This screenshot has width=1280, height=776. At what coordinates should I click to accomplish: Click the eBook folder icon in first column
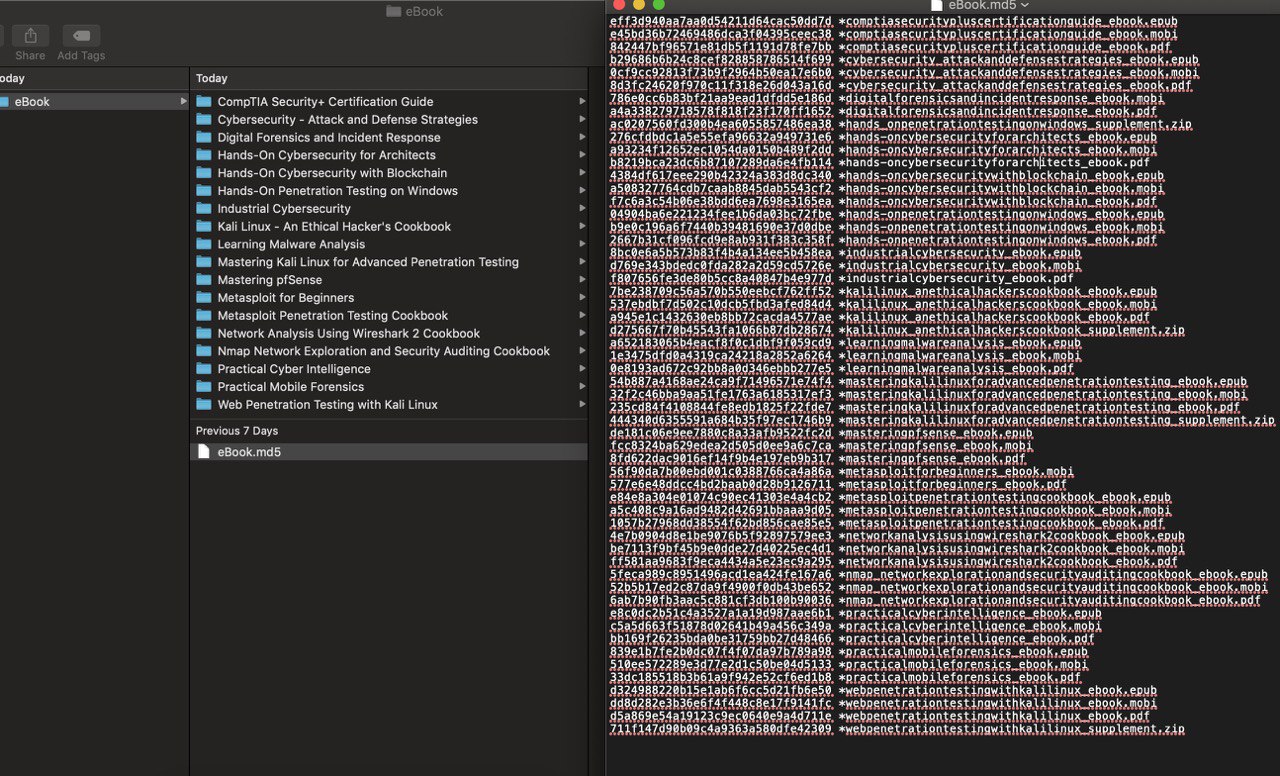coord(3,102)
